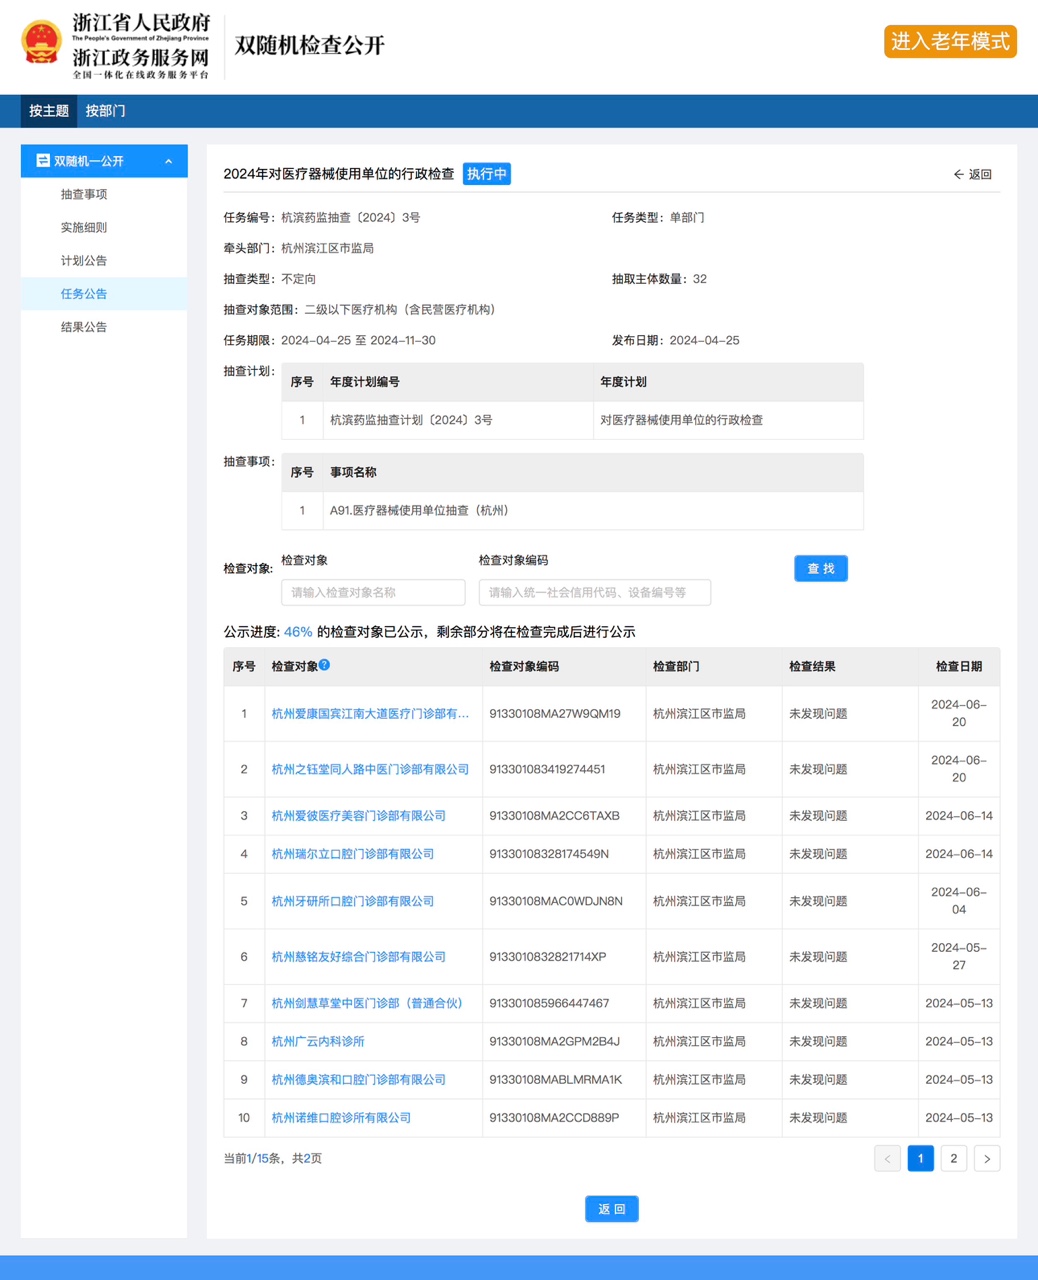Screen dimensions: 1038x1280
Task: Open the 杭州广云内科诊所 link
Action: 318,1041
